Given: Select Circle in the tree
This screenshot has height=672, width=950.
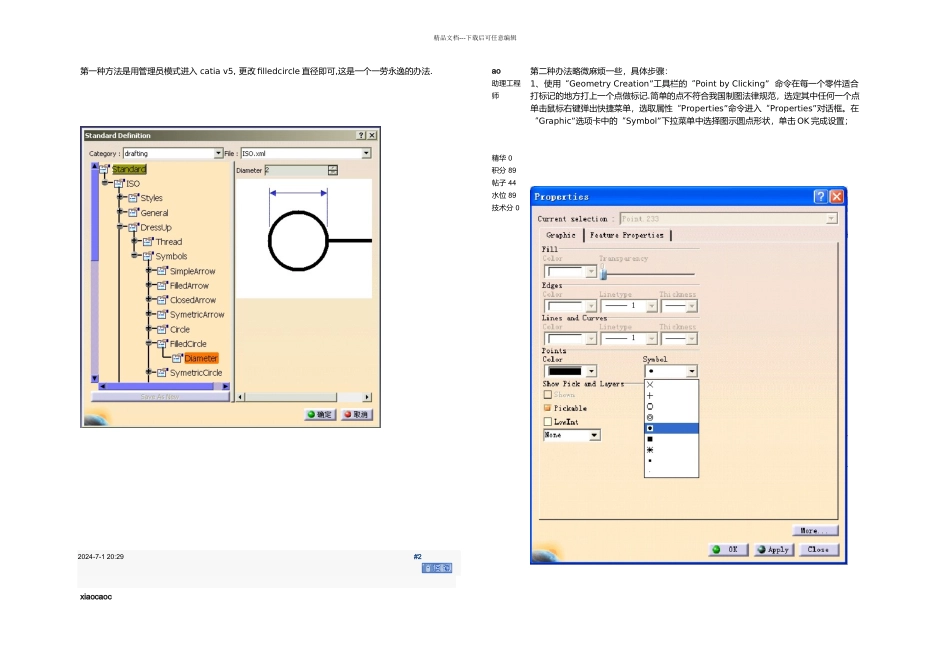Looking at the screenshot, I should point(179,329).
